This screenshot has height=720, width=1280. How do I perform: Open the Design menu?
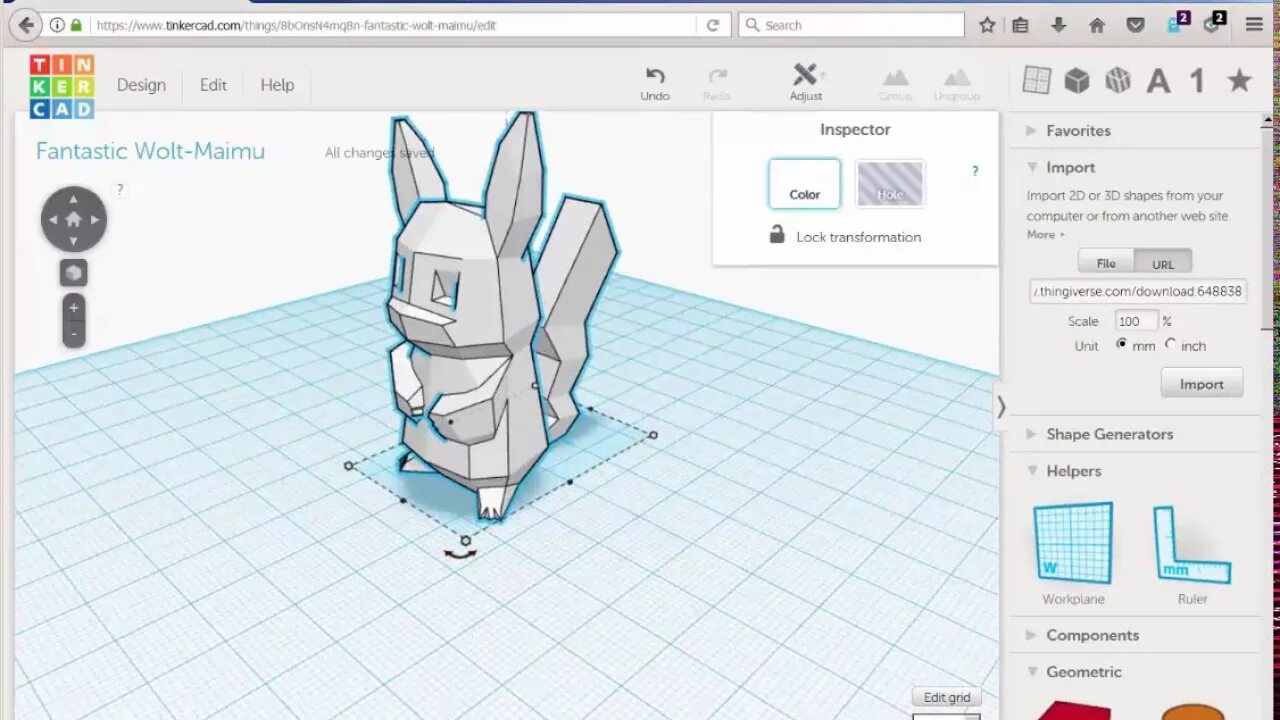(x=141, y=85)
